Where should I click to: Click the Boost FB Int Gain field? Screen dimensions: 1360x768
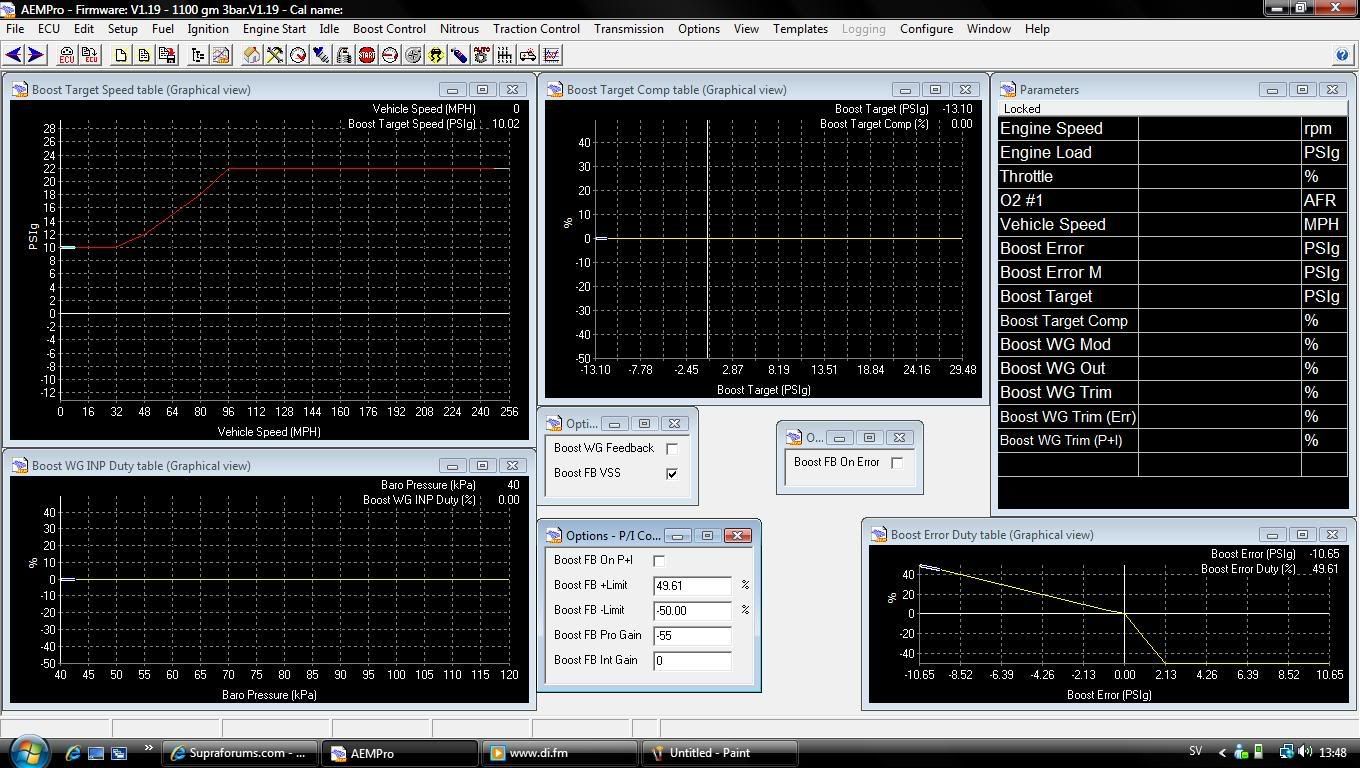[692, 661]
